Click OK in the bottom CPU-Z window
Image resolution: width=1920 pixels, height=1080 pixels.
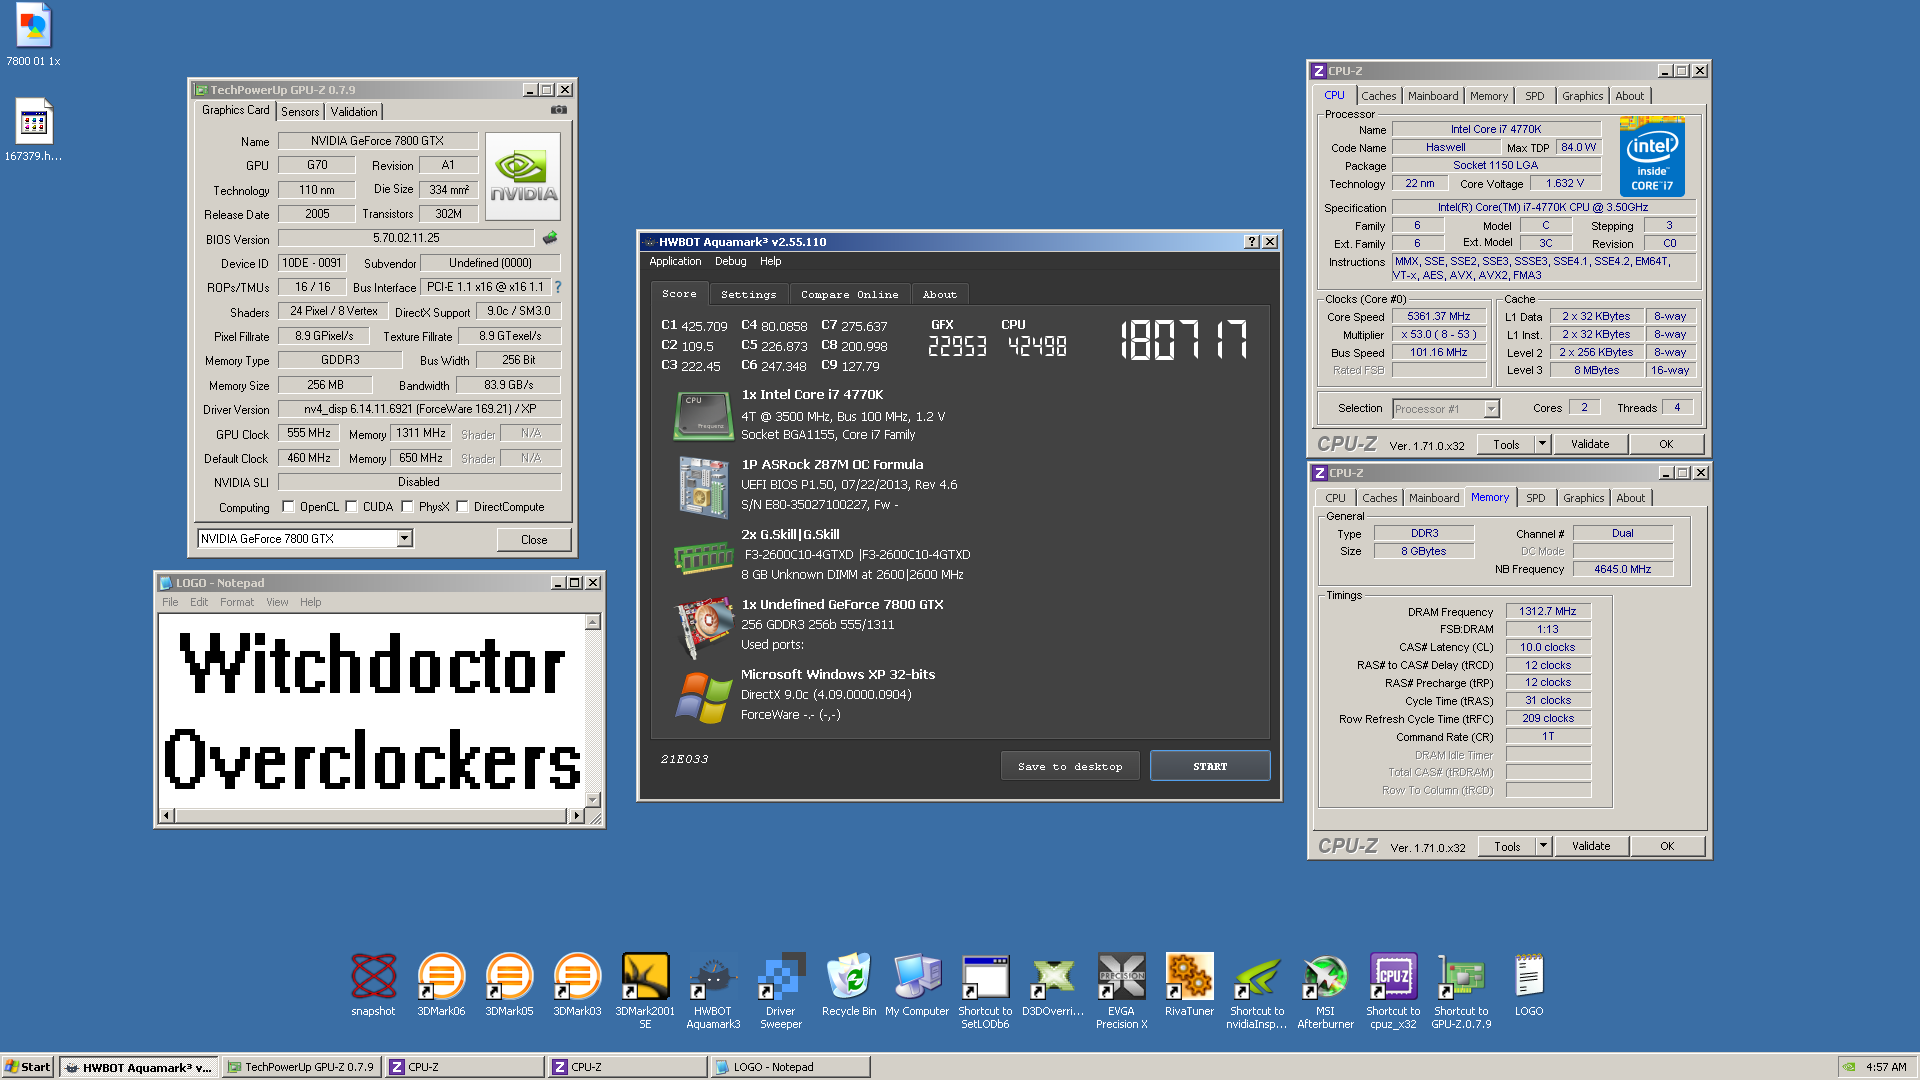(1667, 846)
